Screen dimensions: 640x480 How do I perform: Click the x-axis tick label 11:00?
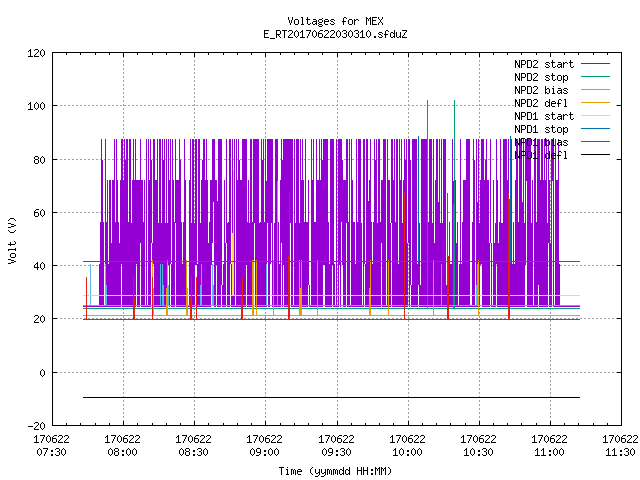pyautogui.click(x=549, y=453)
